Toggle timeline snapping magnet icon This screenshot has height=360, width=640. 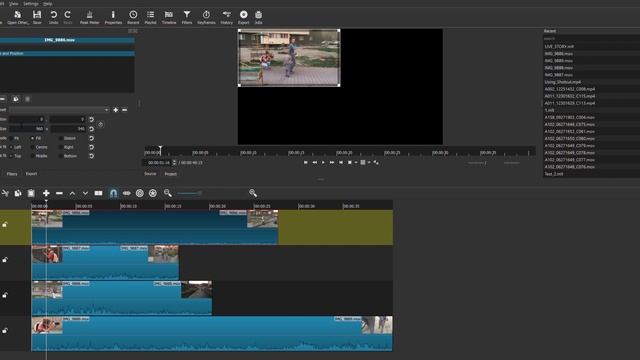point(113,193)
